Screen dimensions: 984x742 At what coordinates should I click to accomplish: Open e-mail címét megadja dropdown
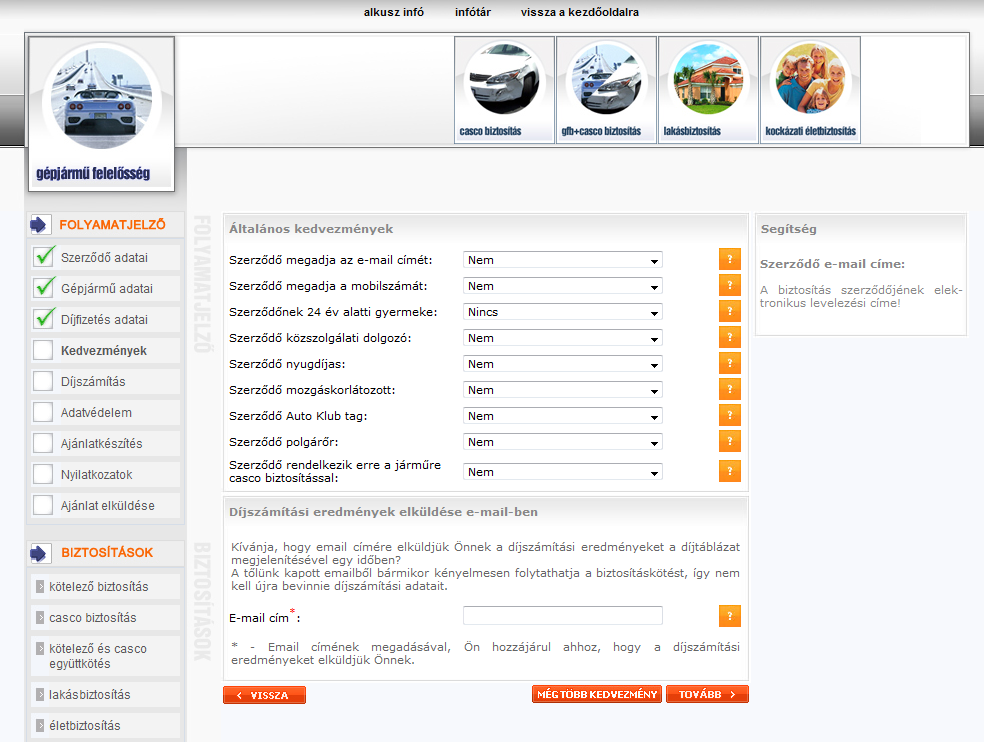562,260
